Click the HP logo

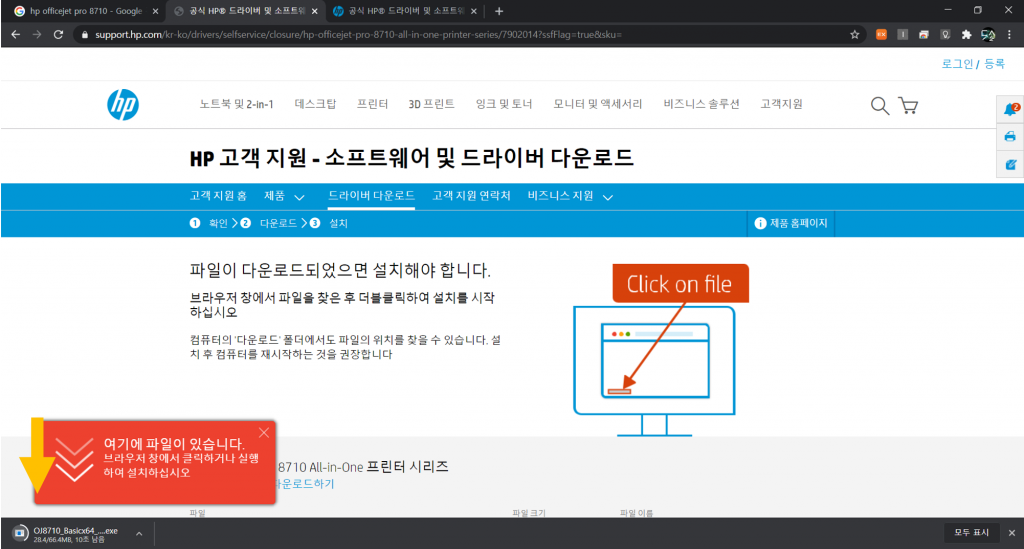122,104
